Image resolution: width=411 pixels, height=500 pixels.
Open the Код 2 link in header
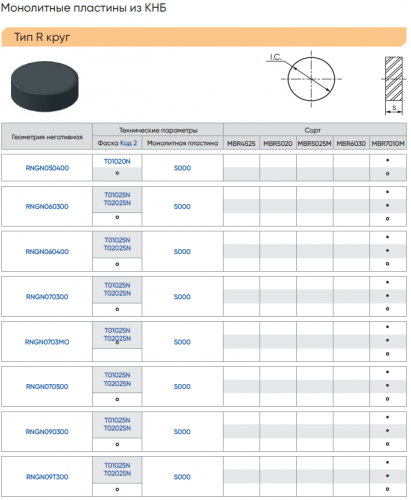click(x=128, y=143)
